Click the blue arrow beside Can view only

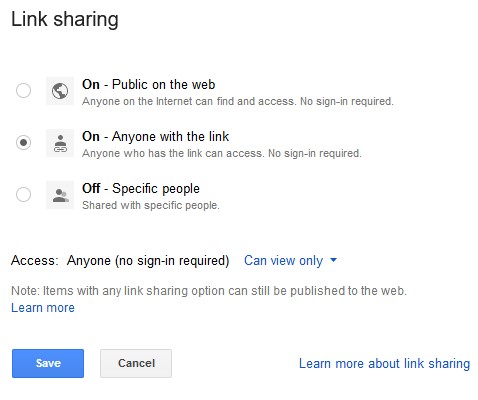tap(333, 260)
